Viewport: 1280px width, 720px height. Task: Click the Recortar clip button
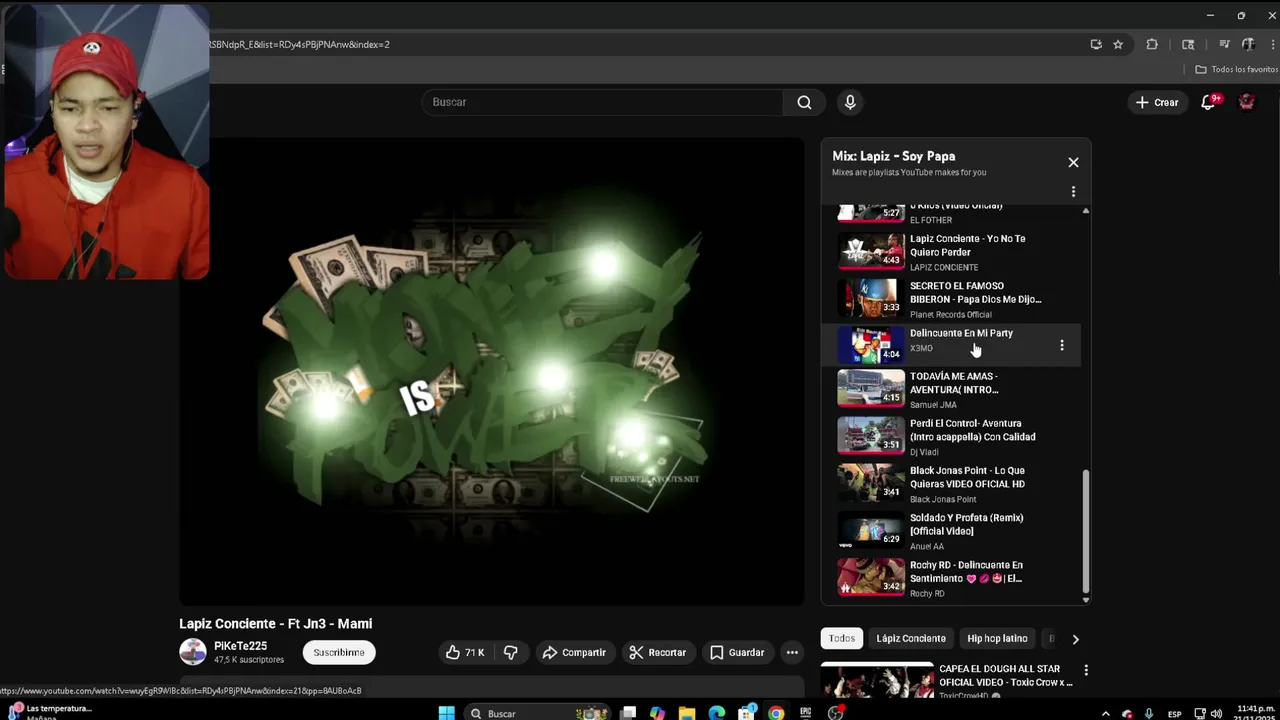pyautogui.click(x=657, y=652)
